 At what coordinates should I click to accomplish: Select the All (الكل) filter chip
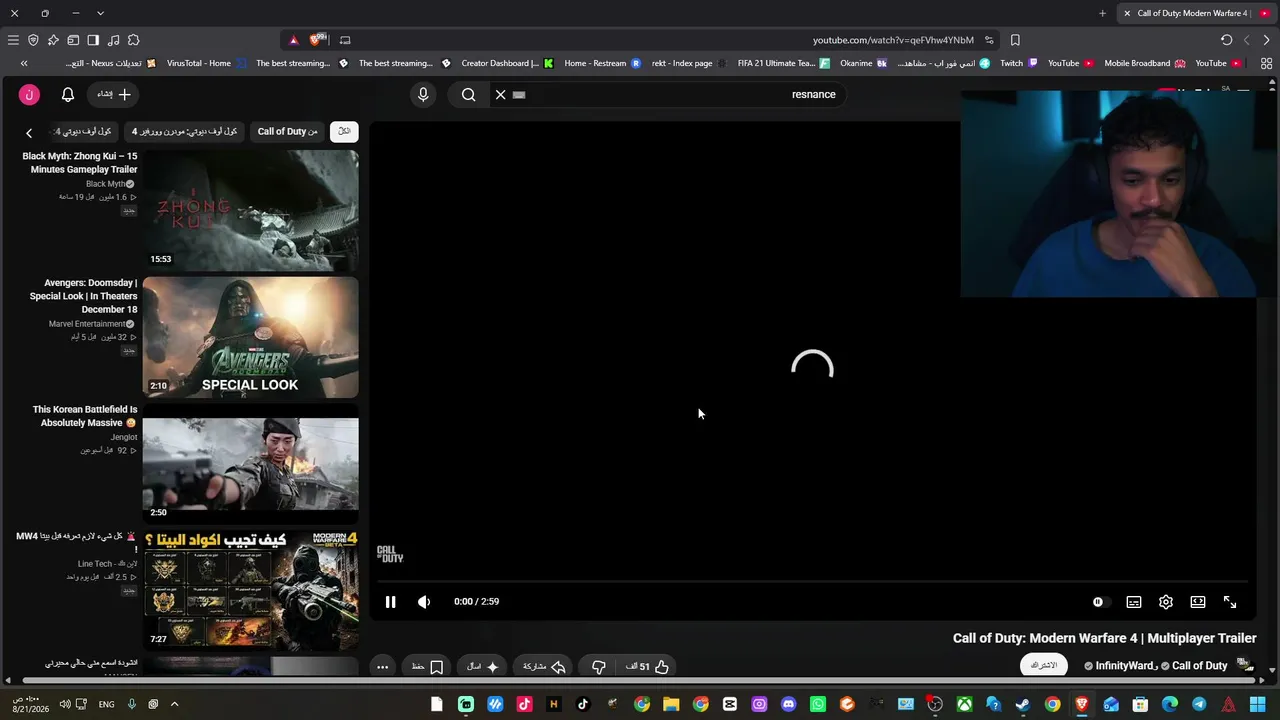(x=344, y=132)
